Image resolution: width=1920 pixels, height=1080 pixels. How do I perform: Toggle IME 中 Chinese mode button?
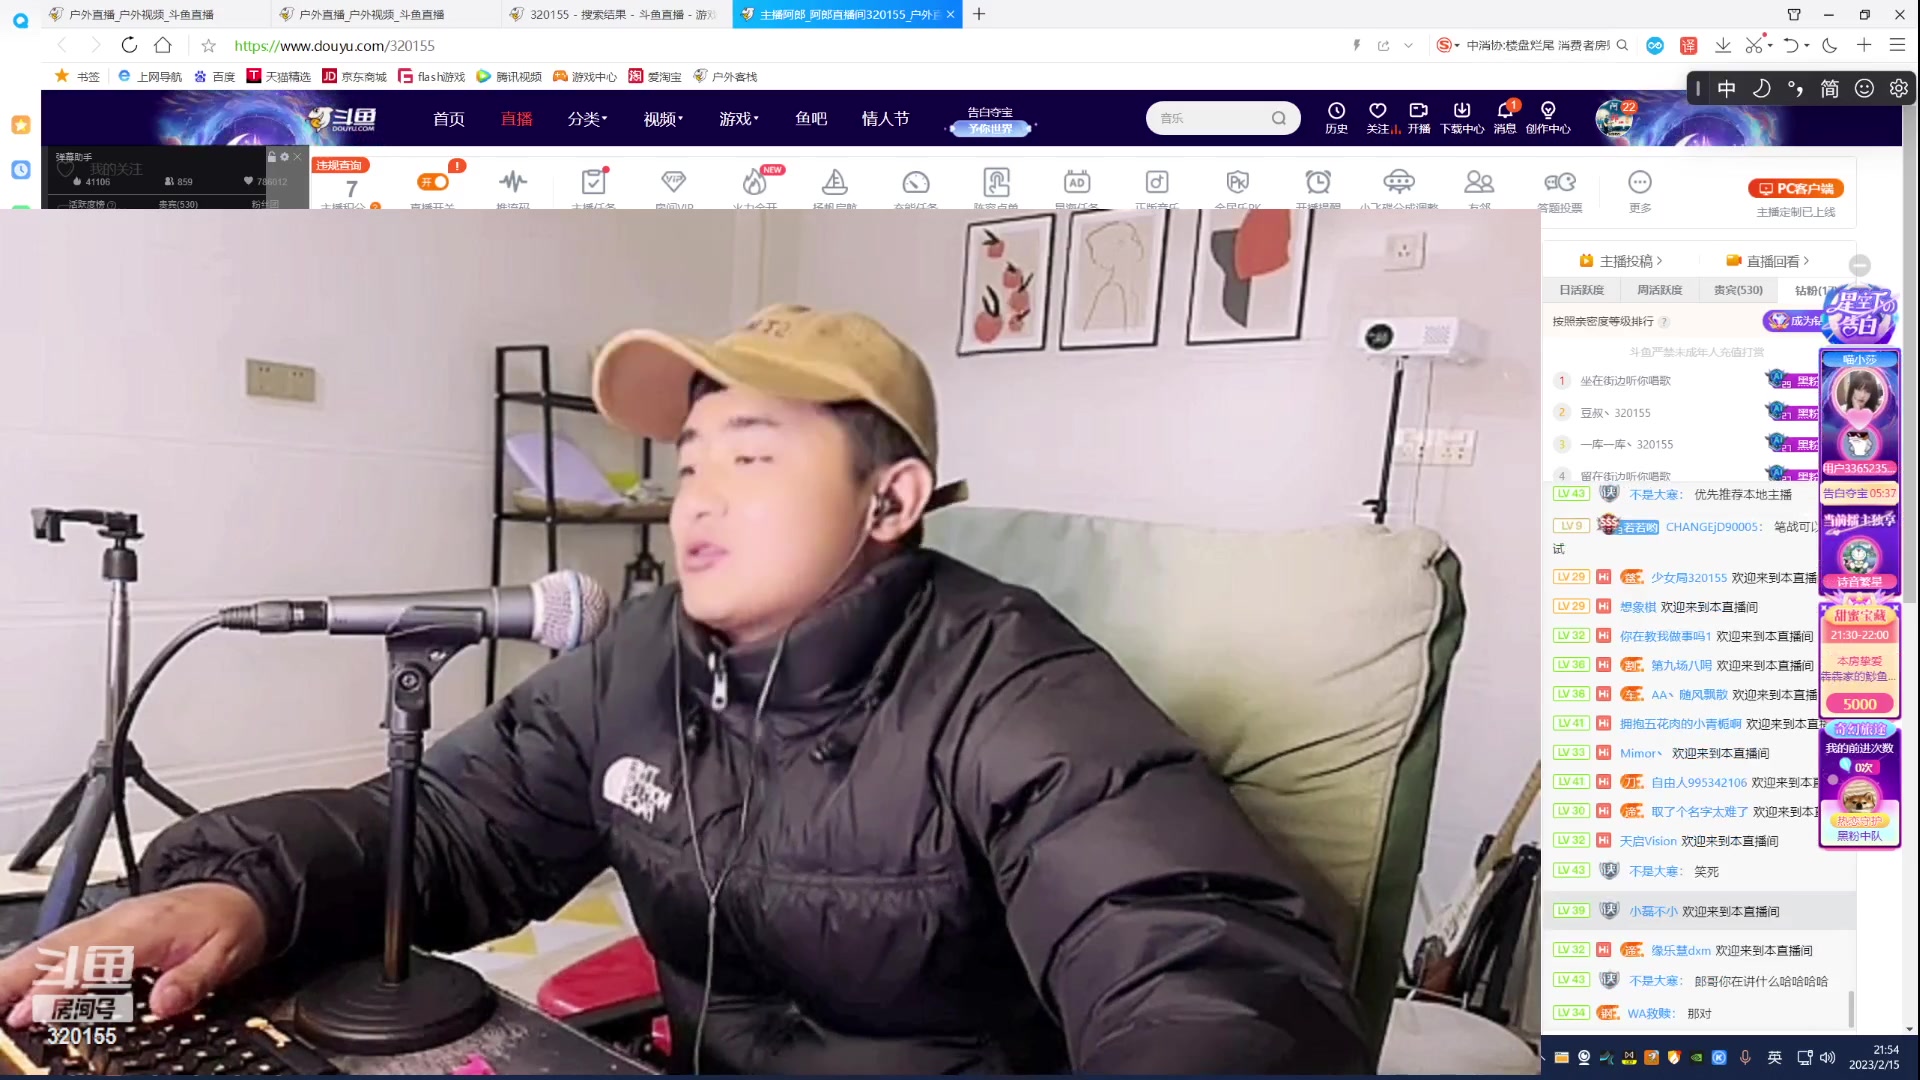click(x=1727, y=88)
